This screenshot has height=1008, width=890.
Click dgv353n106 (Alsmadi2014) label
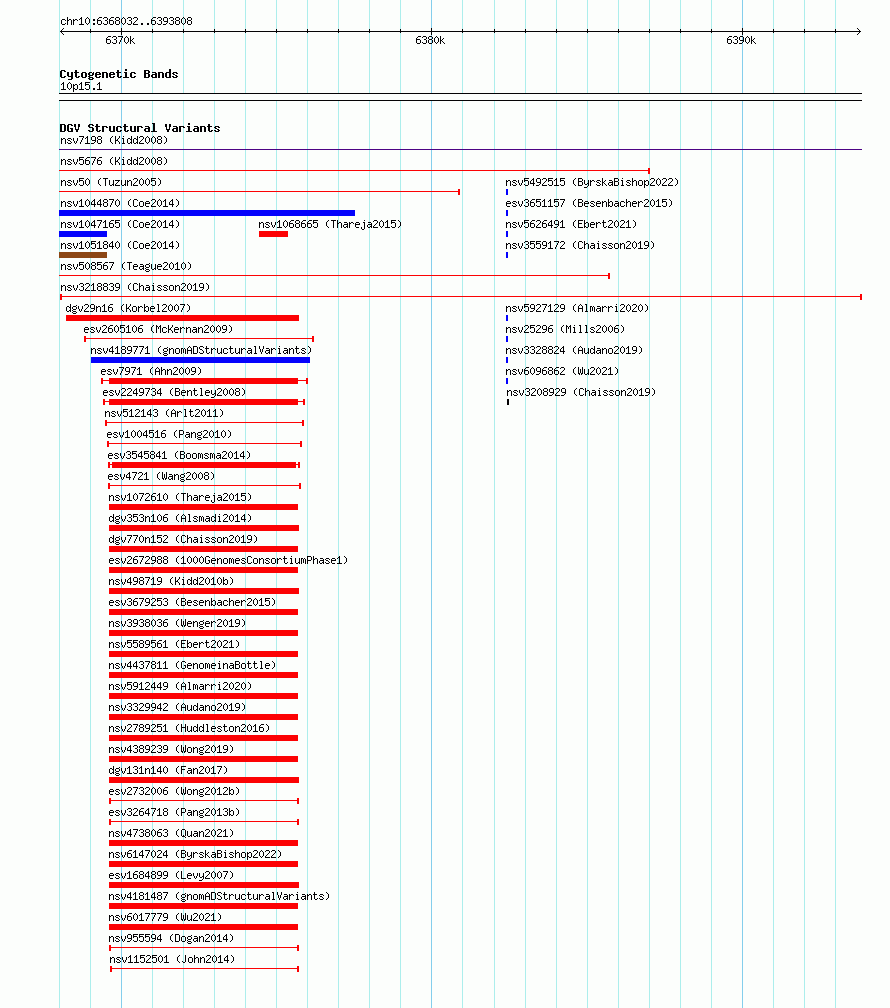180,518
